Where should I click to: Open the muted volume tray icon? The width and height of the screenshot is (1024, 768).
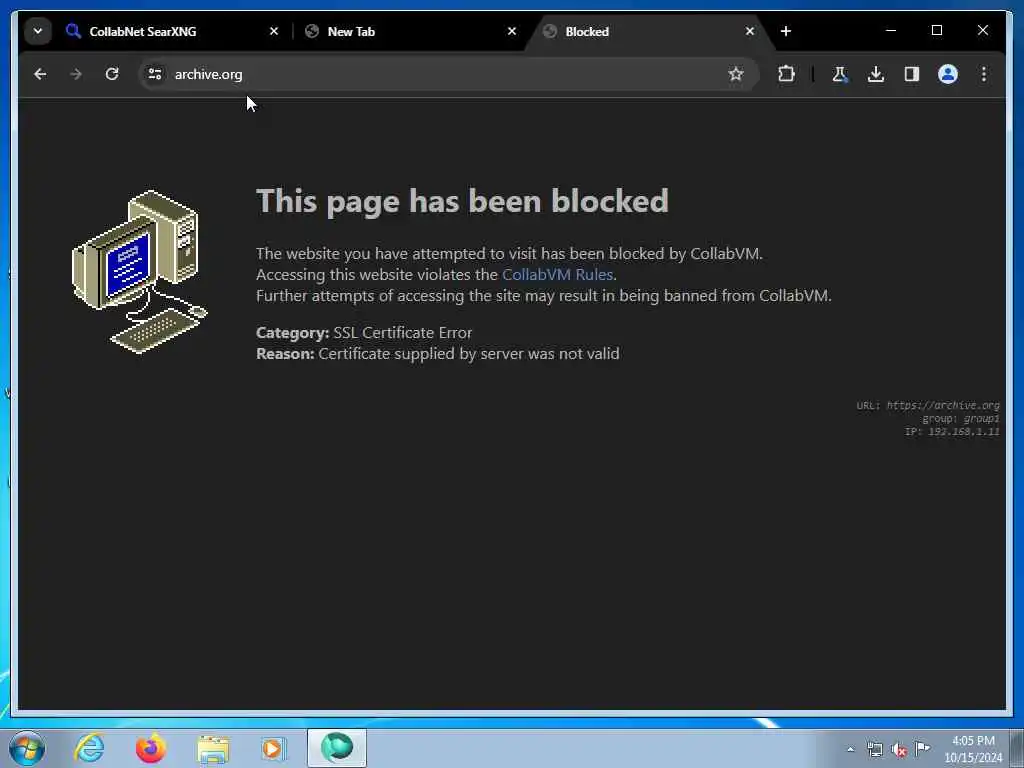[x=899, y=750]
